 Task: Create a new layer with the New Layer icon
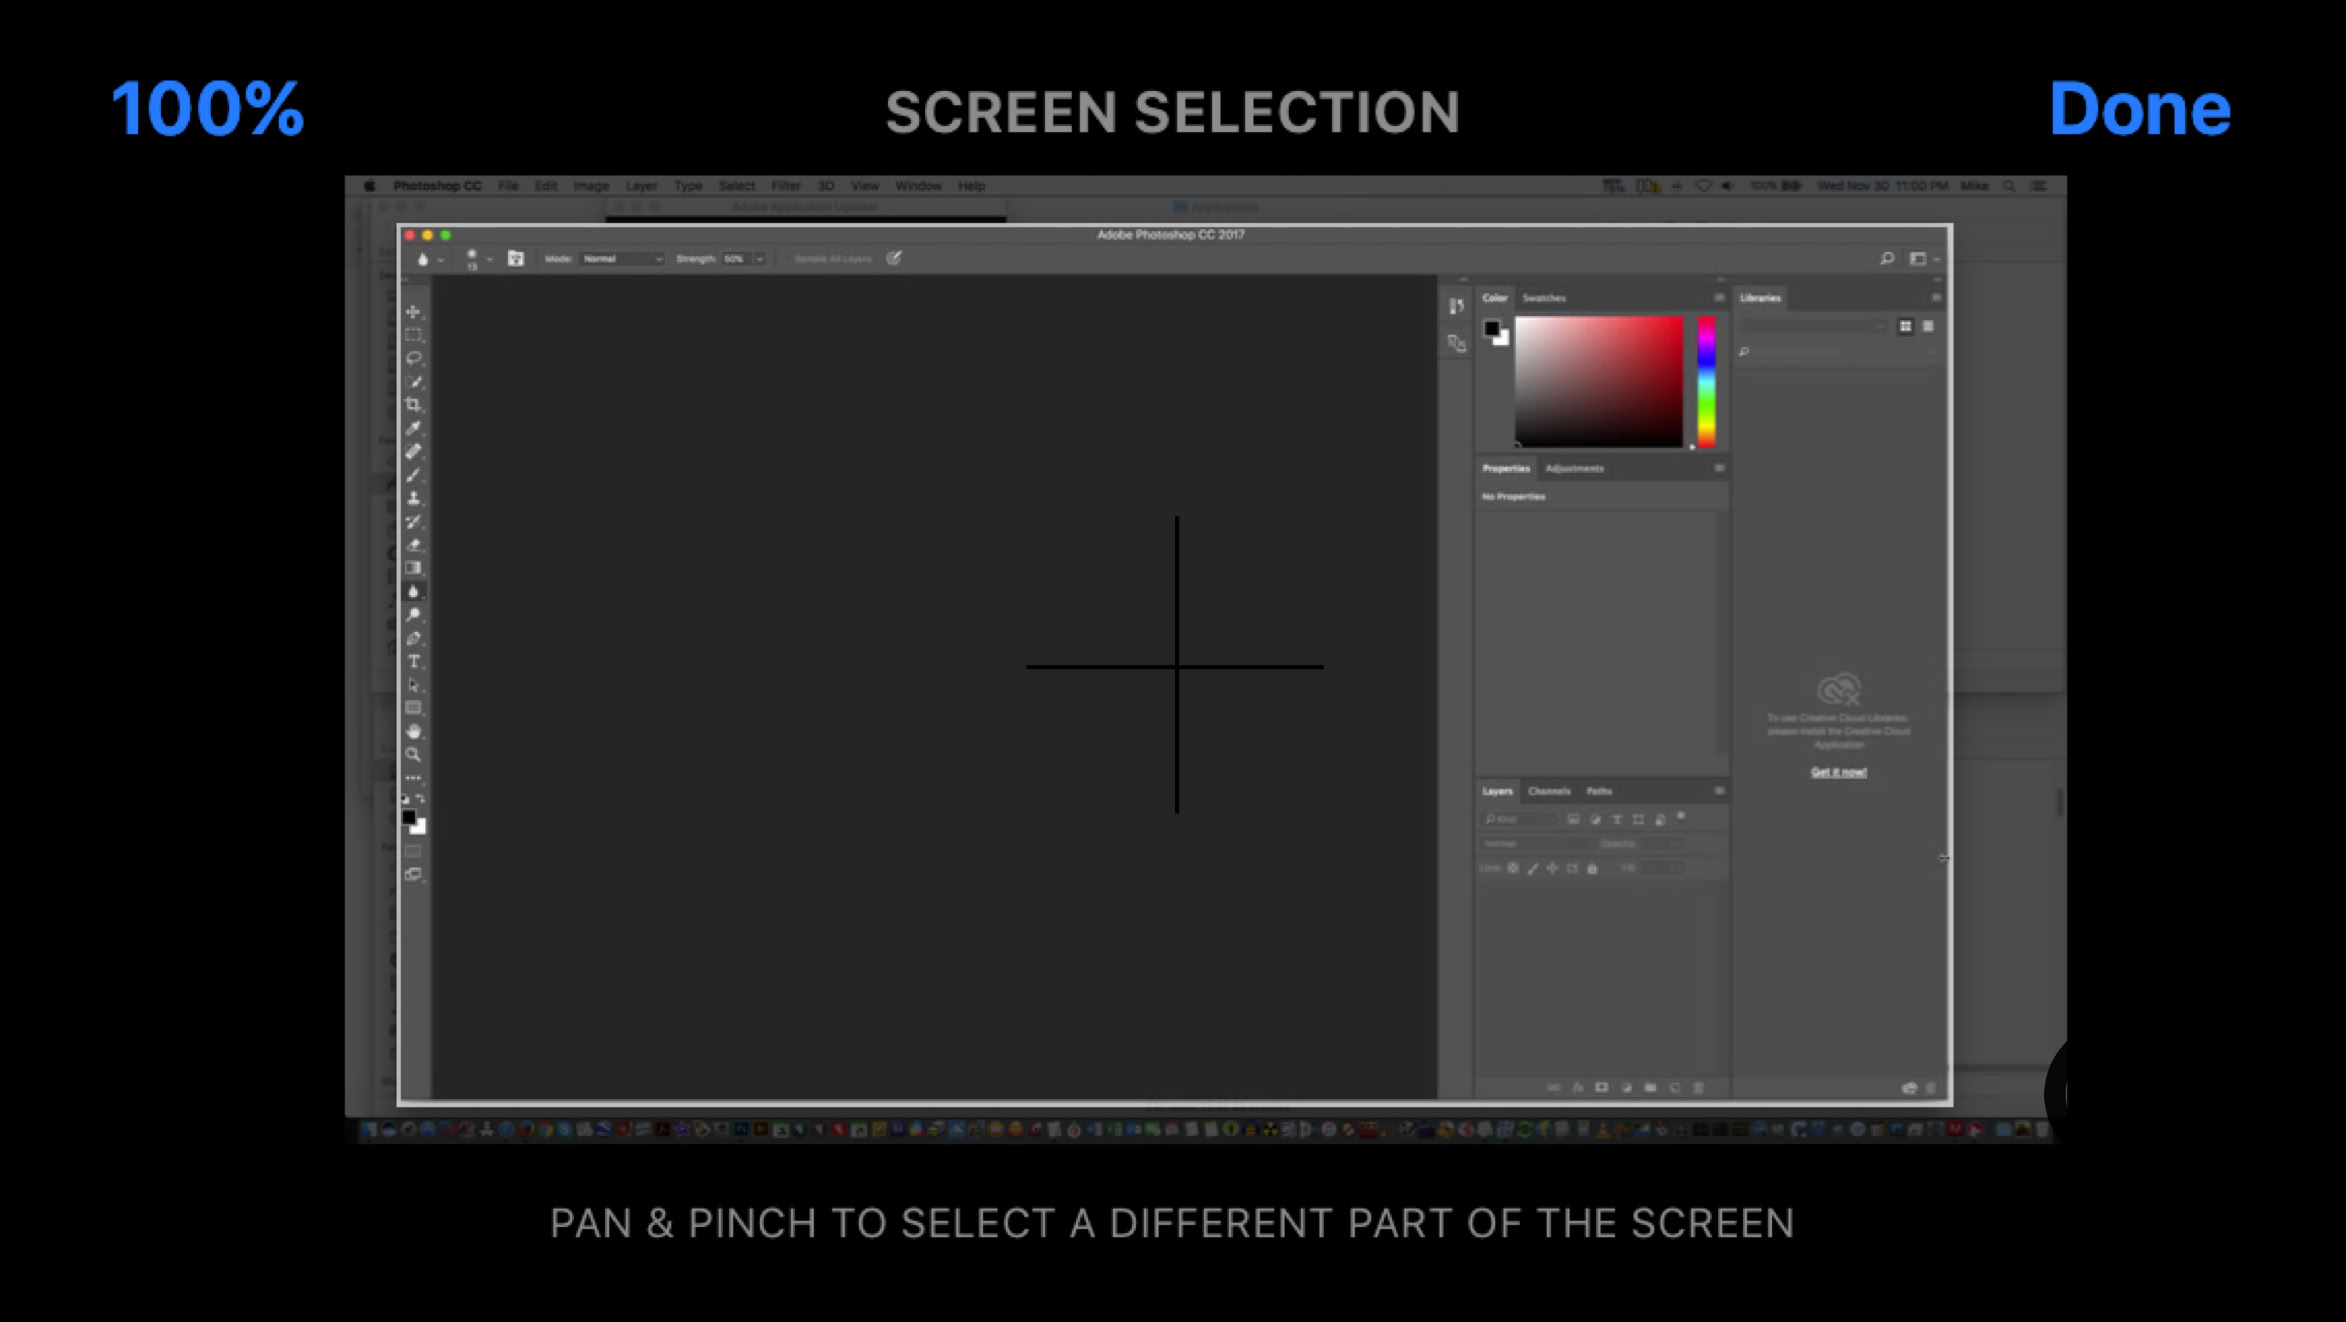(x=1675, y=1087)
